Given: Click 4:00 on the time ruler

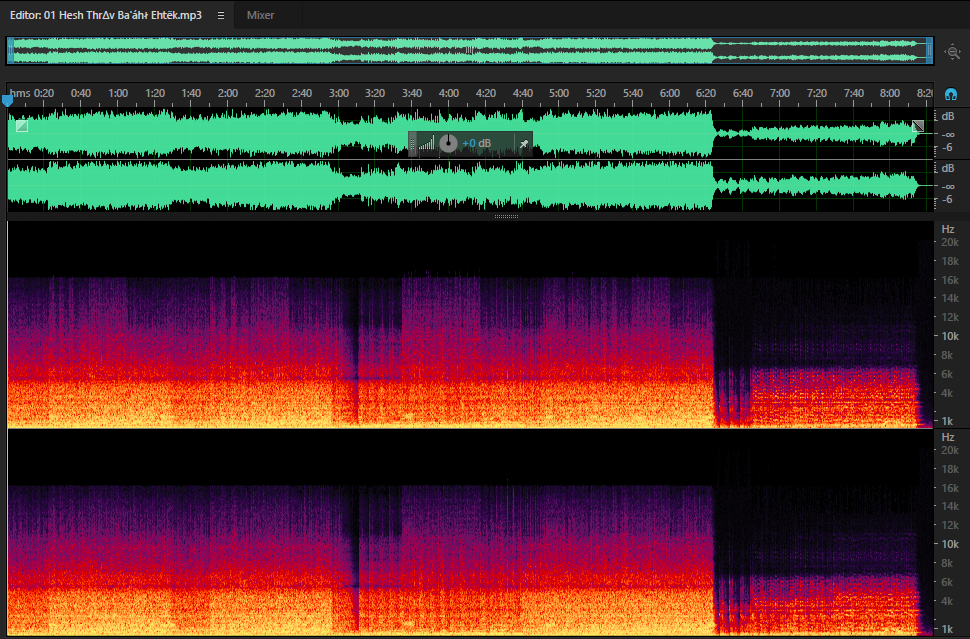Looking at the screenshot, I should coord(449,93).
